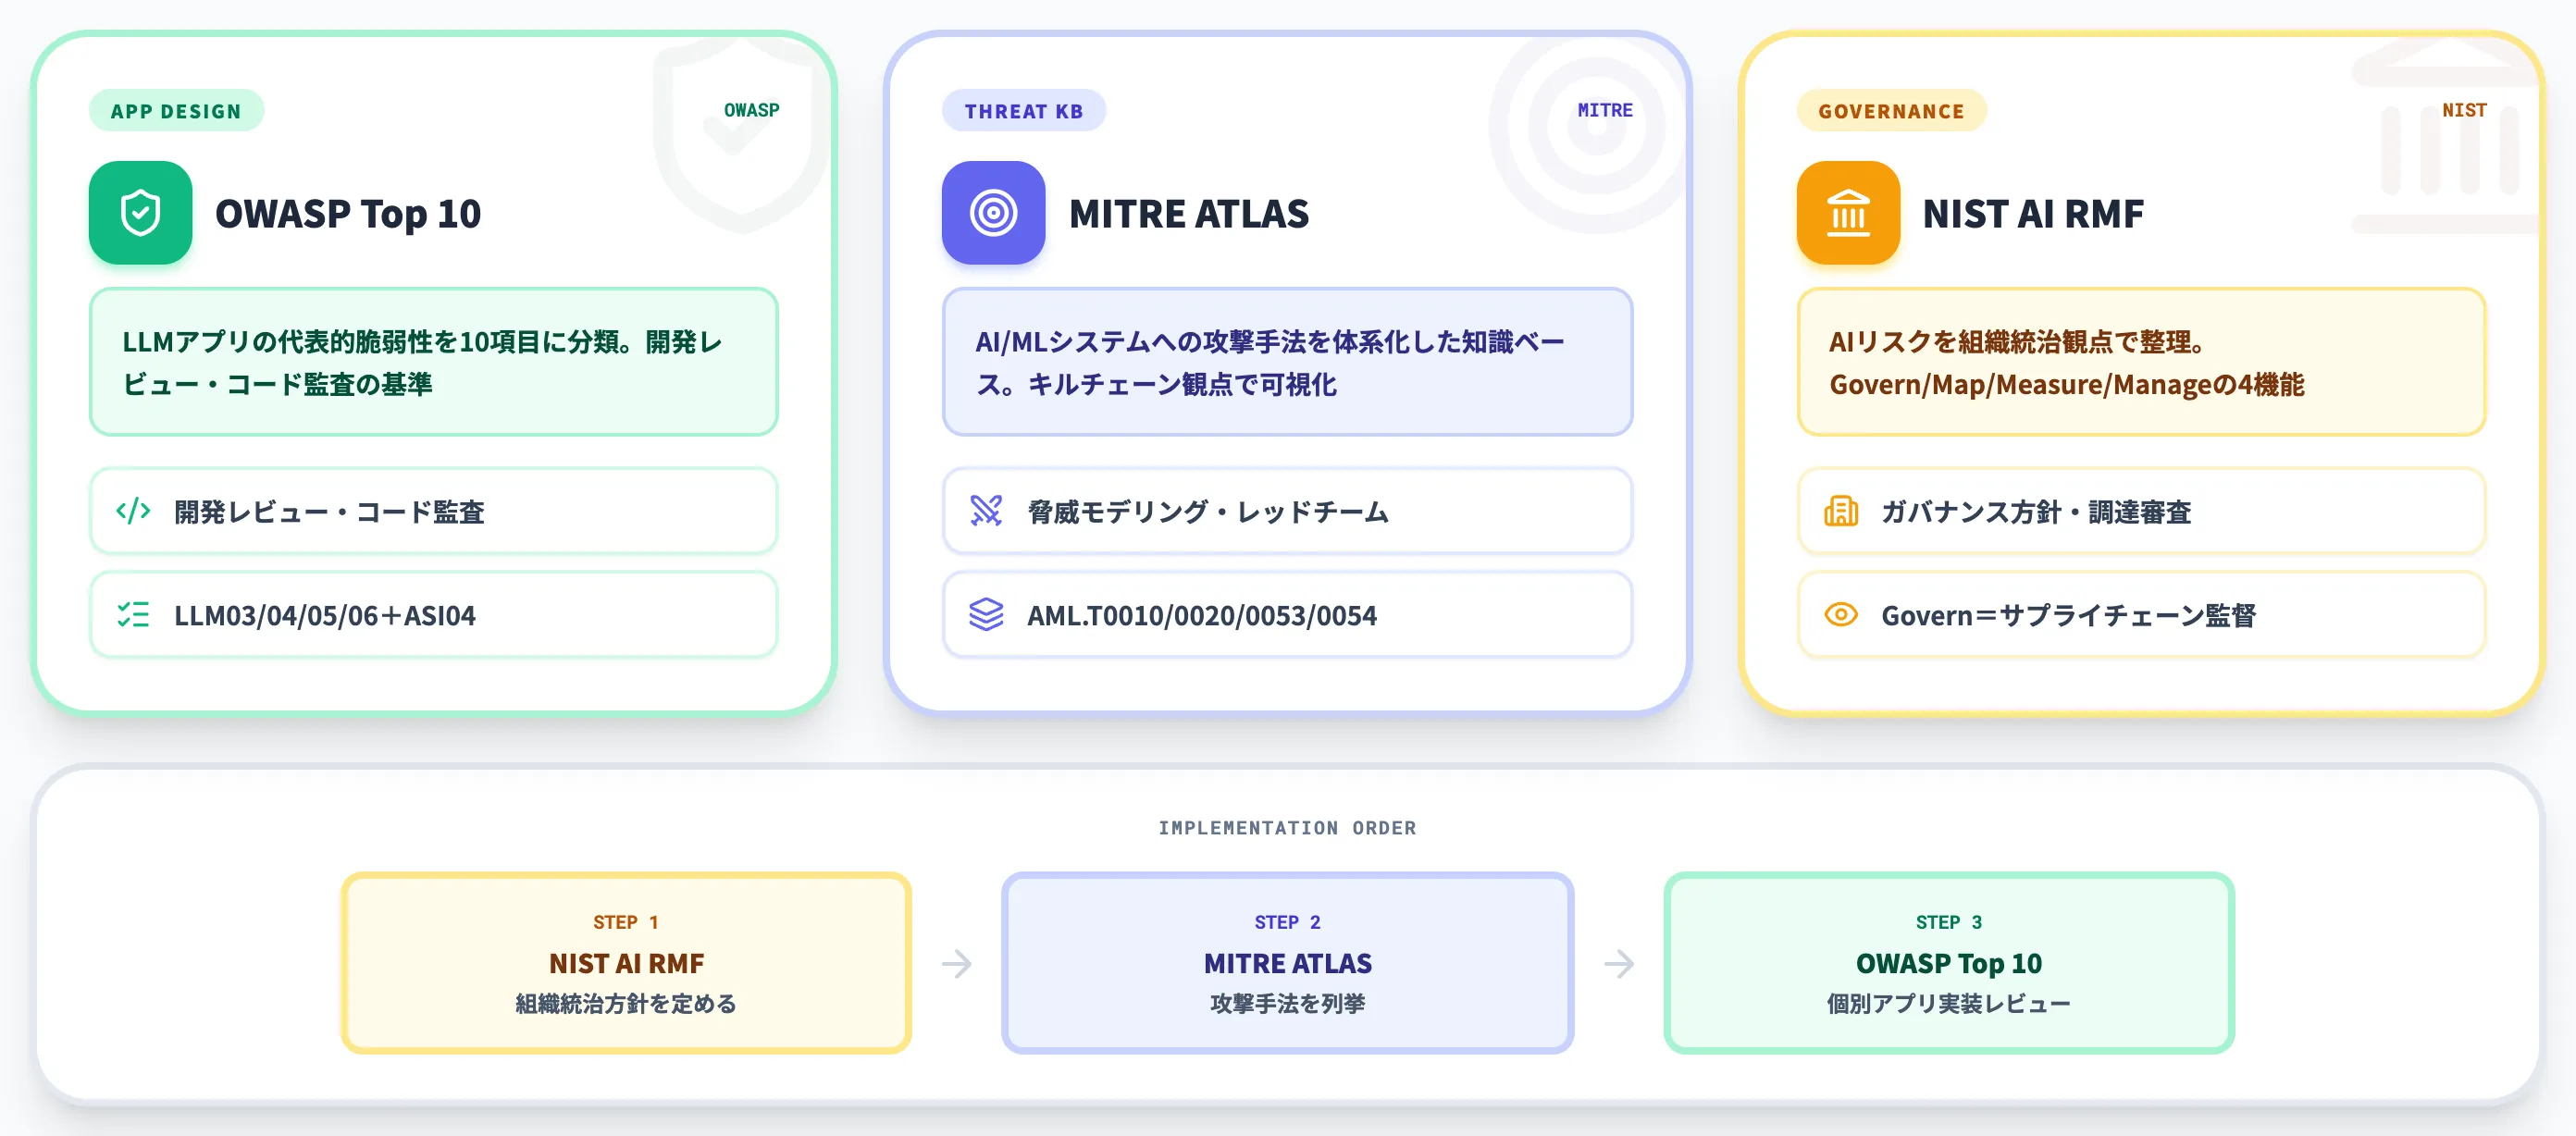Open the Step 3 OWASP Top 10 box
The height and width of the screenshot is (1136, 2576).
pos(1949,963)
